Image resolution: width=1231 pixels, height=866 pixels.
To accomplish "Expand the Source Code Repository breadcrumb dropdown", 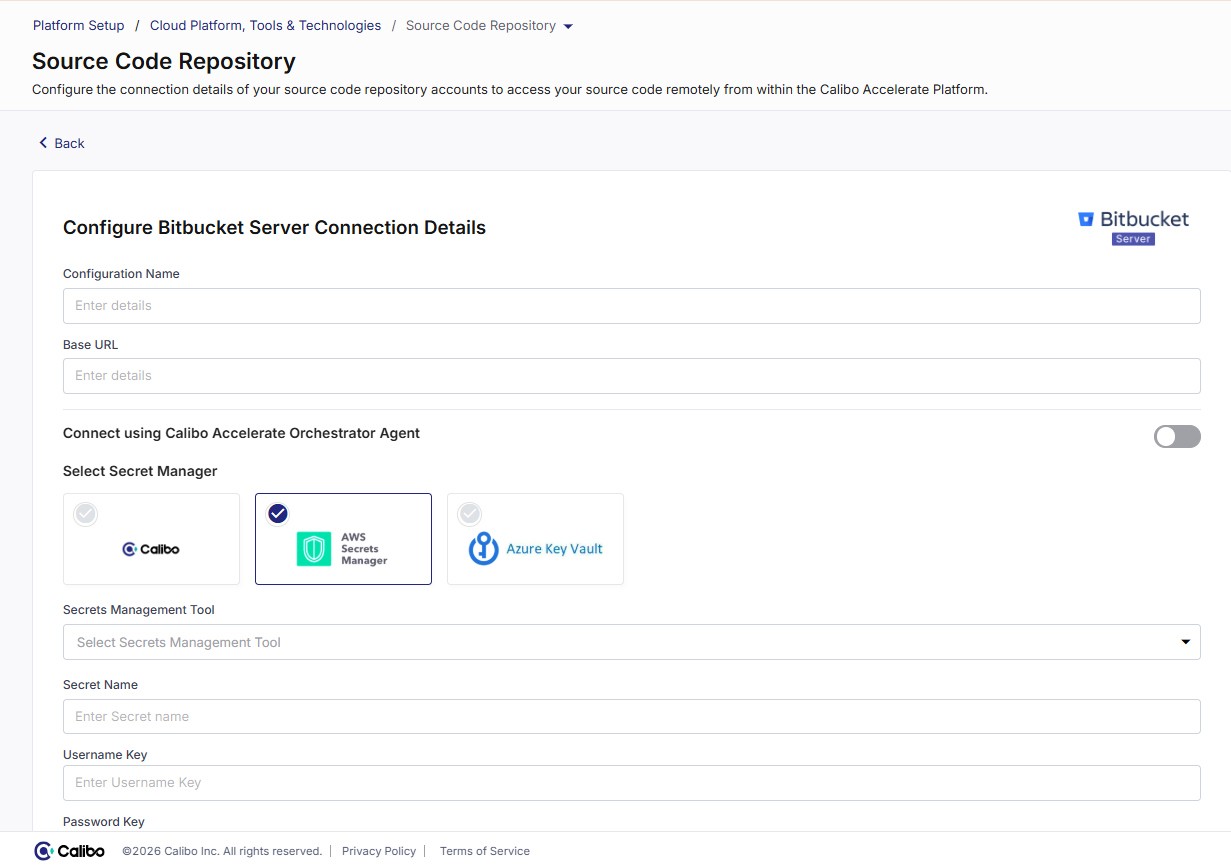I will pyautogui.click(x=568, y=25).
